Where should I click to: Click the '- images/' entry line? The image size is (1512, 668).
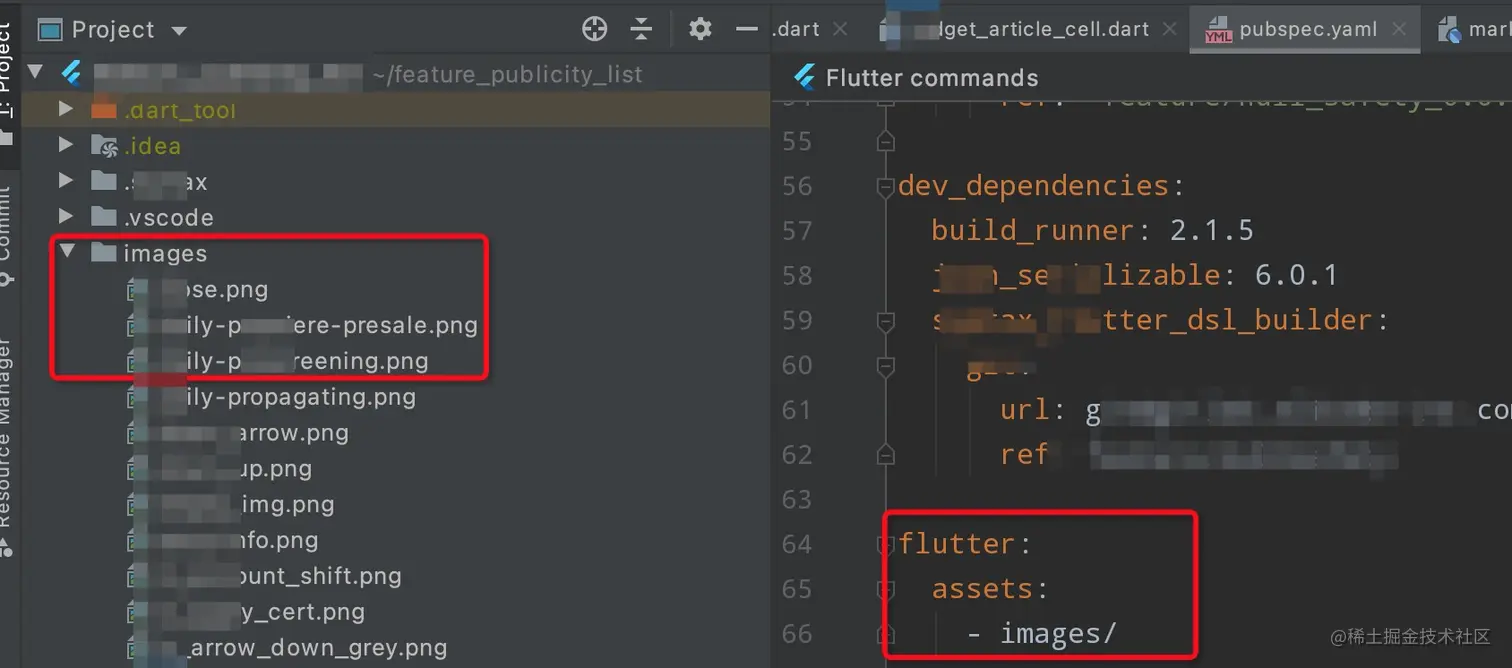point(1041,634)
